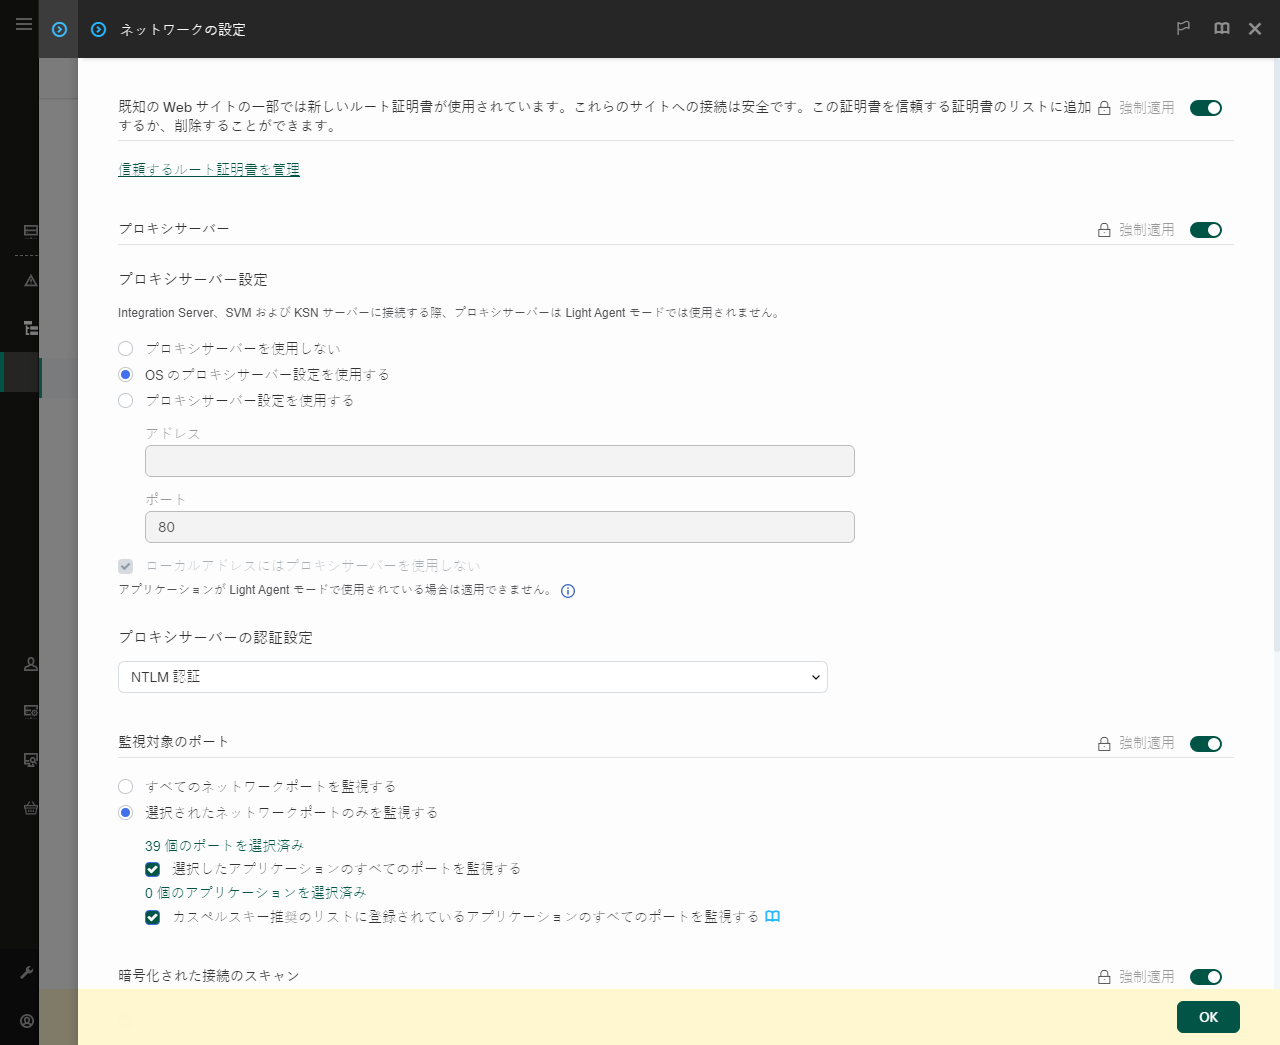Image resolution: width=1280 pixels, height=1045 pixels.
Task: Open the book icon beside カスペルスキー推奨のリスト checkbox
Action: [x=773, y=916]
